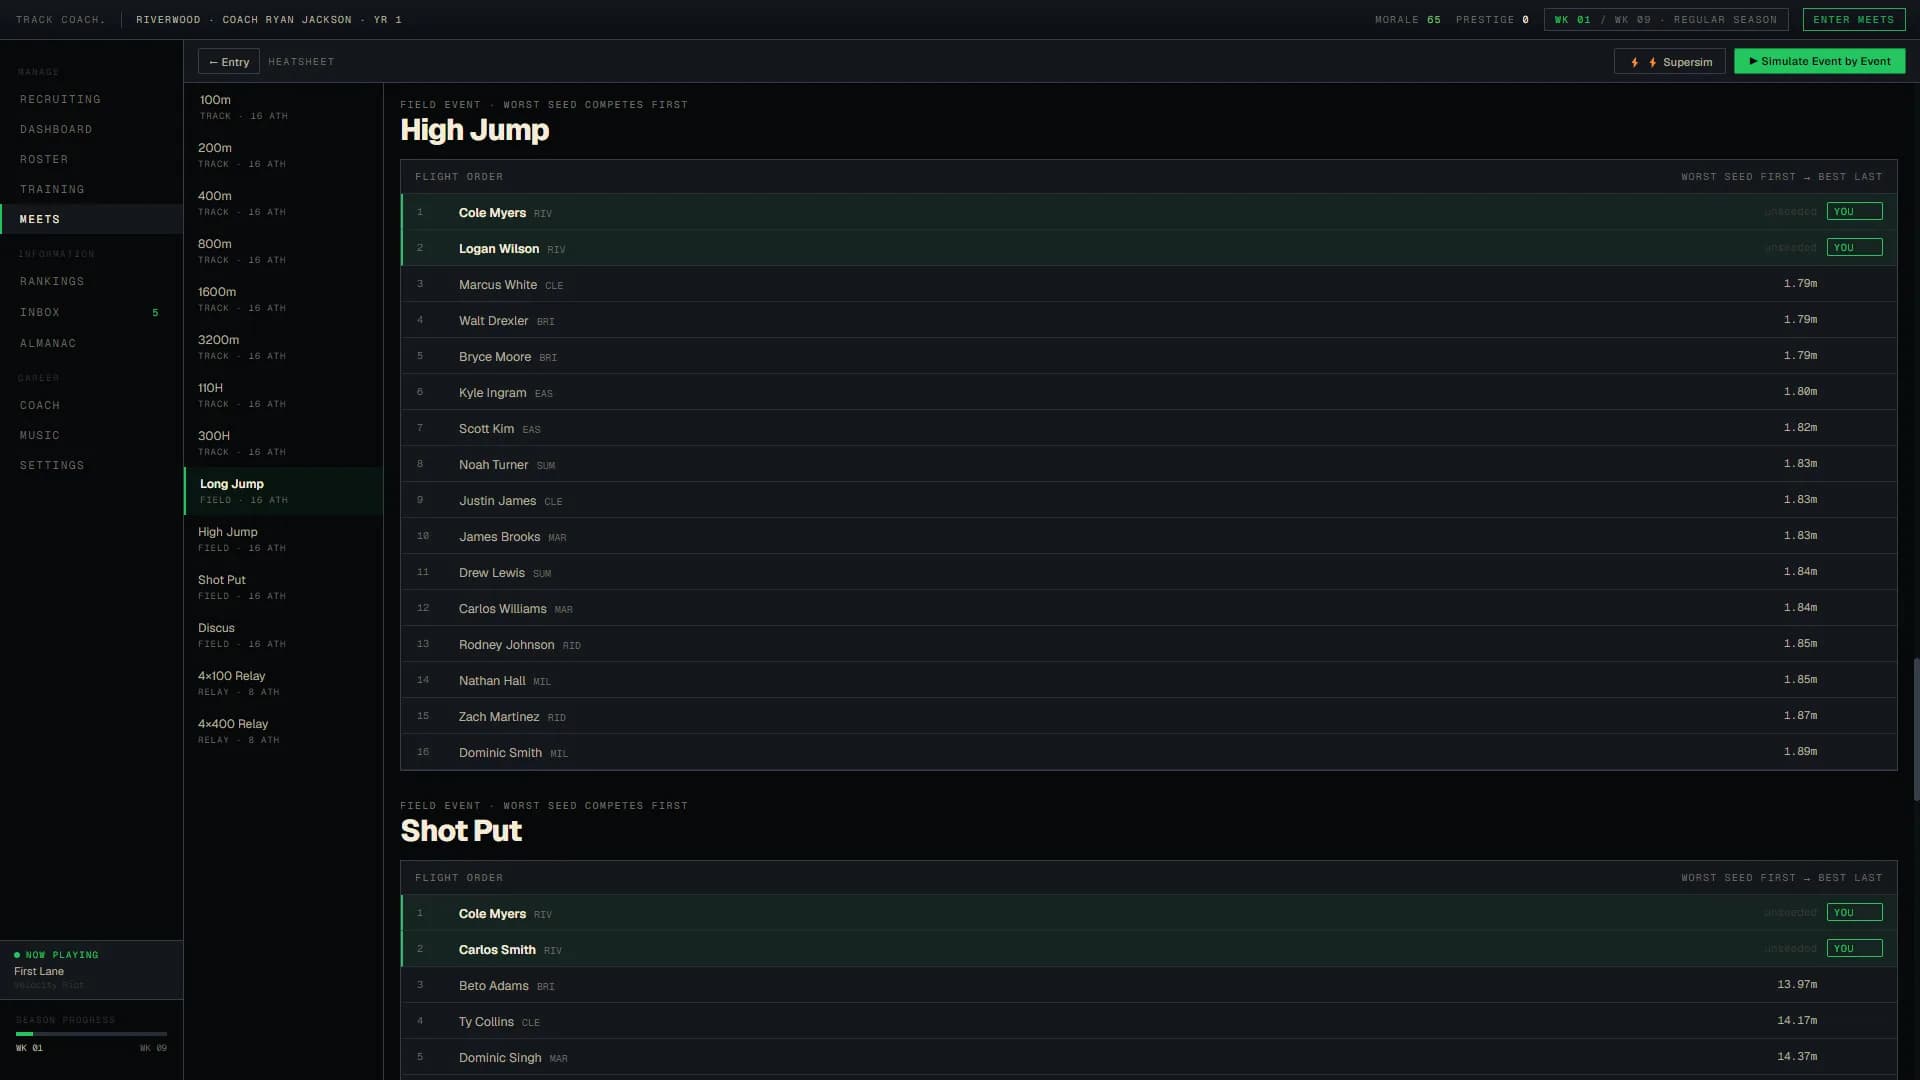This screenshot has height=1080, width=1920.
Task: Select the Discus event
Action: pyautogui.click(x=284, y=635)
